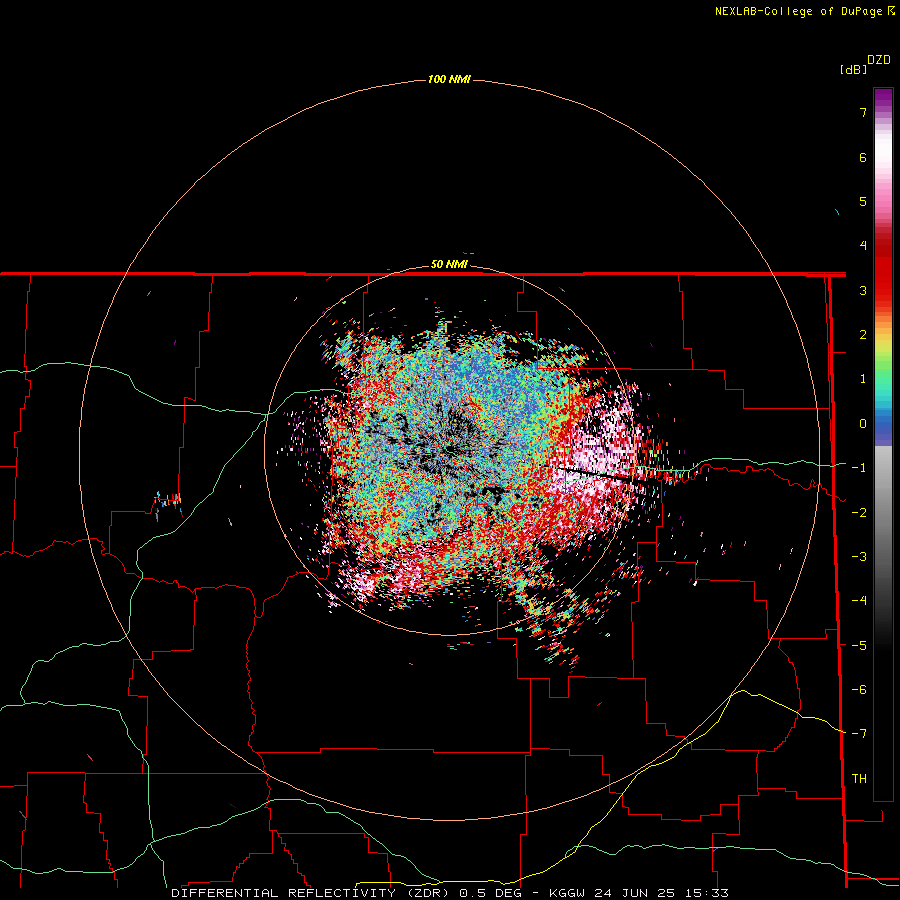The width and height of the screenshot is (900, 900).
Task: Click the 7 tick label on scale
Action: coord(863,112)
